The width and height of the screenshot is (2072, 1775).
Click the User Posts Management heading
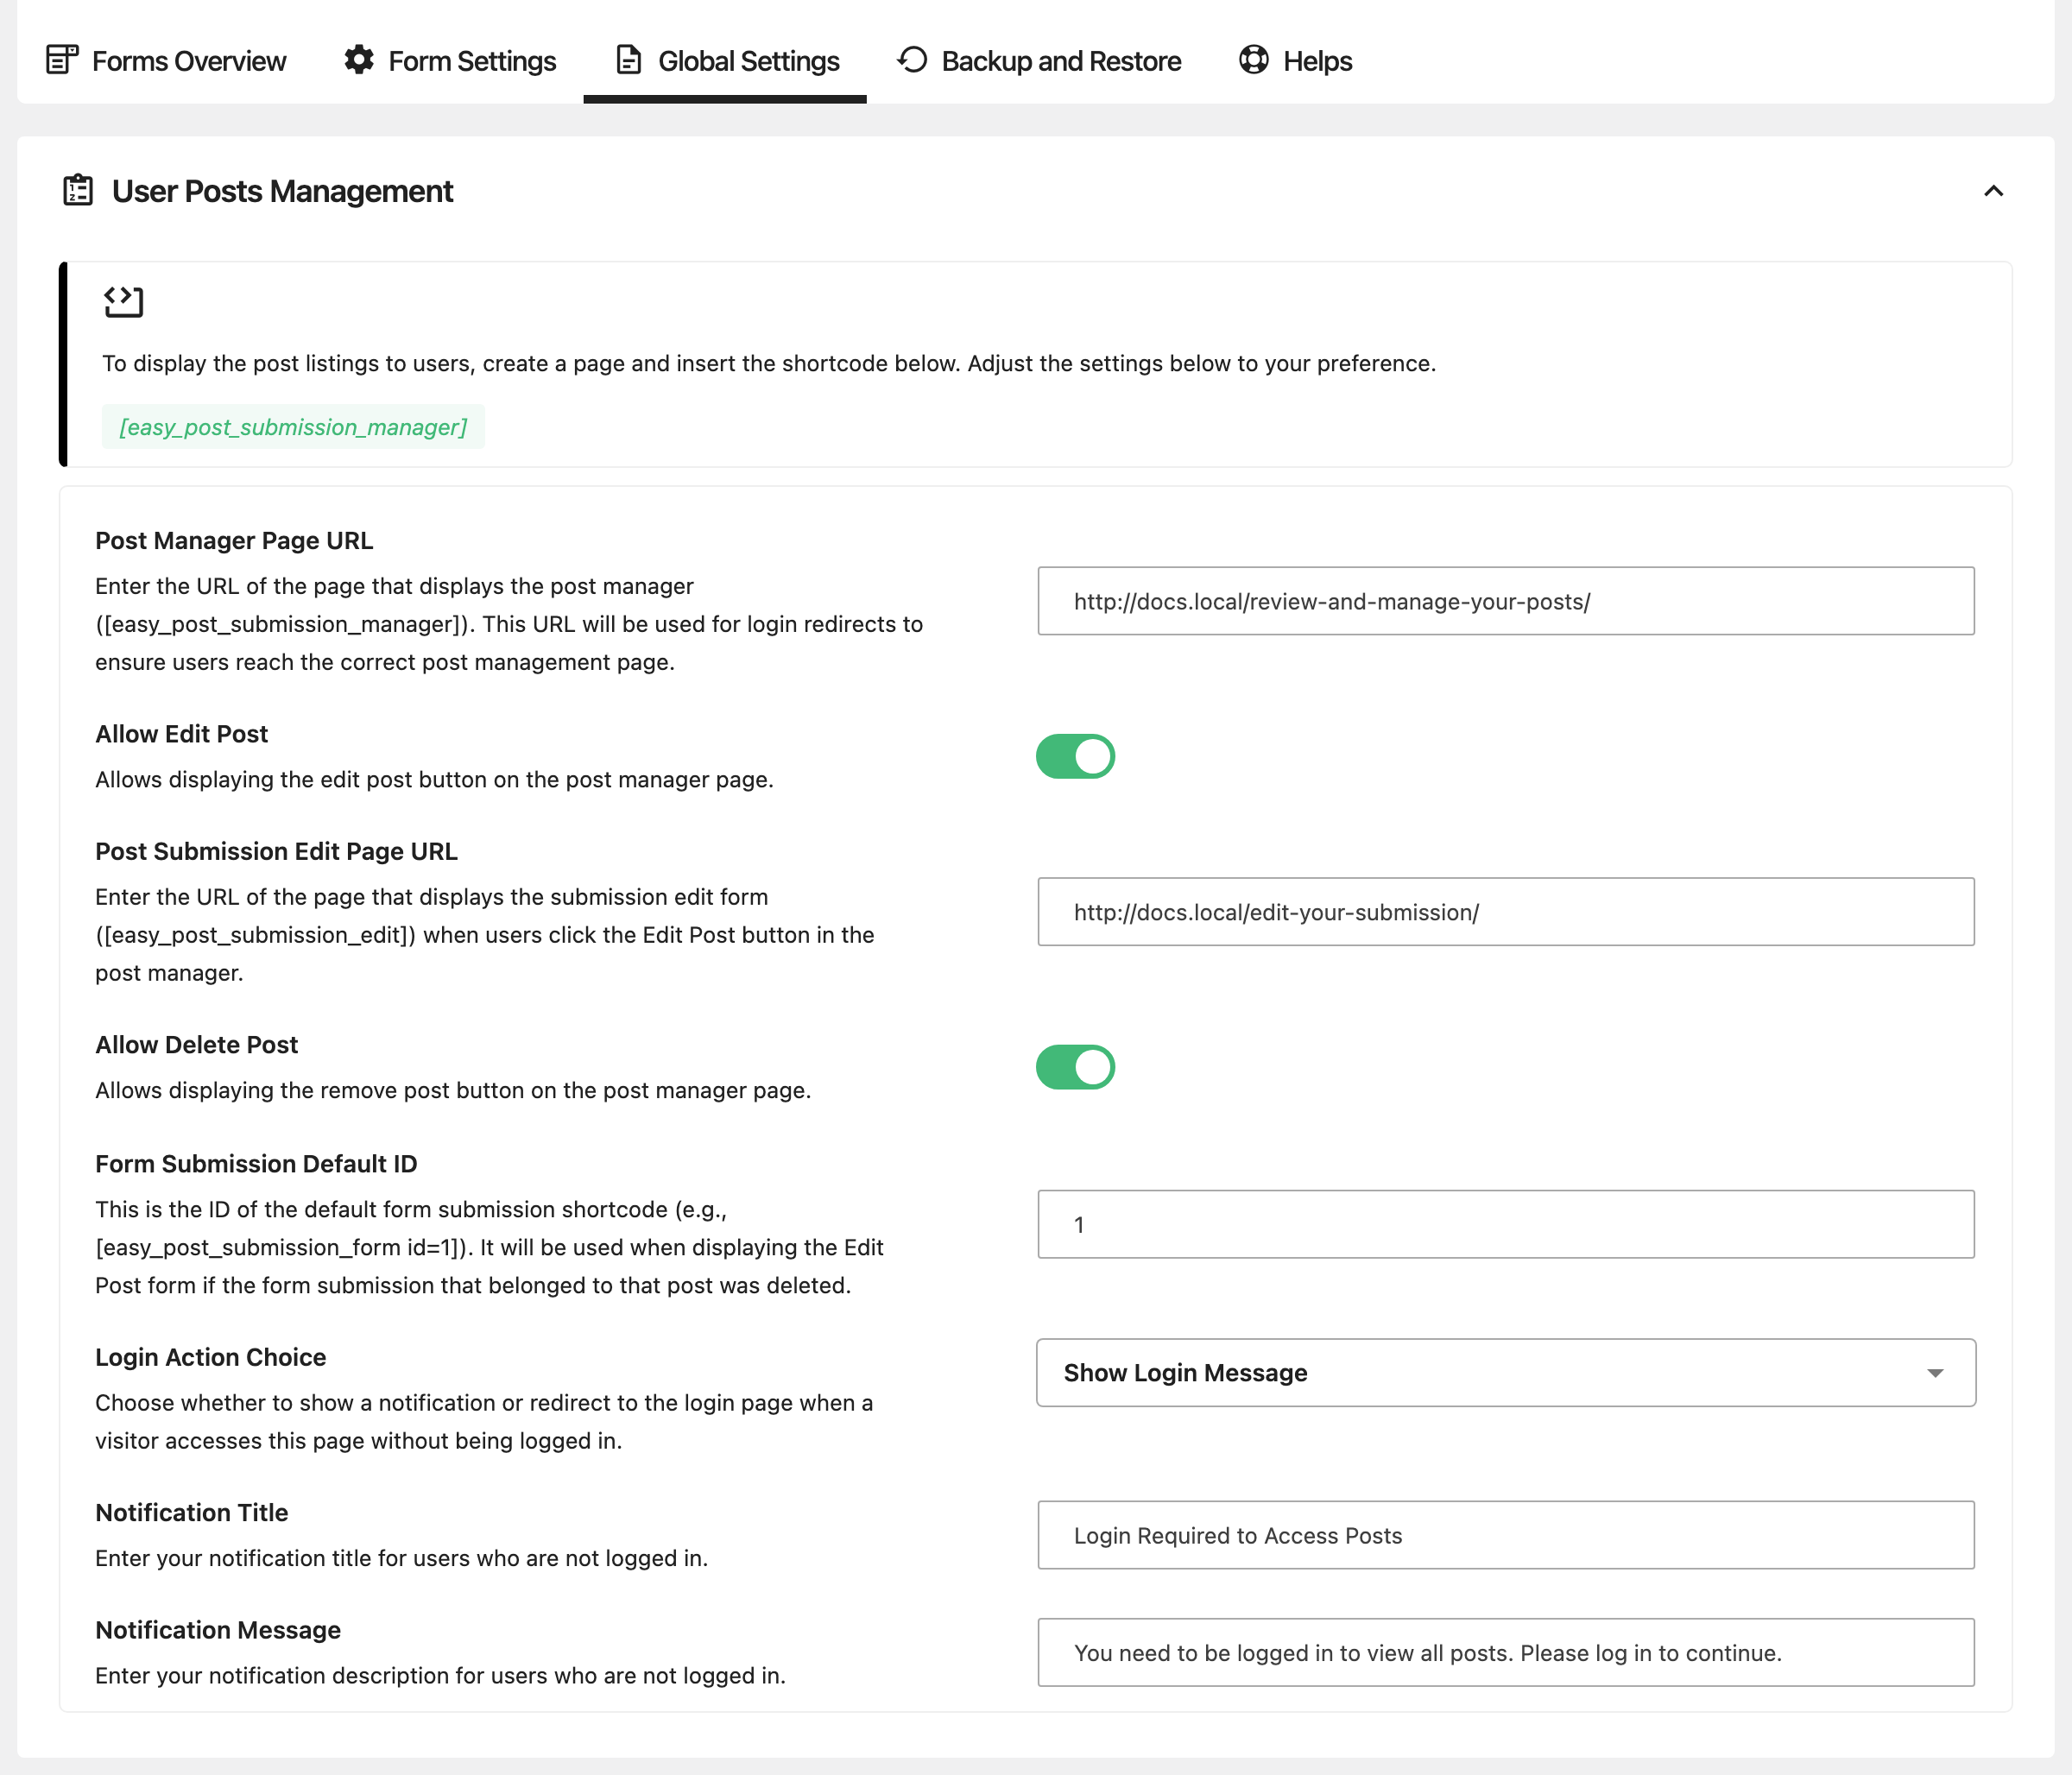[x=283, y=191]
